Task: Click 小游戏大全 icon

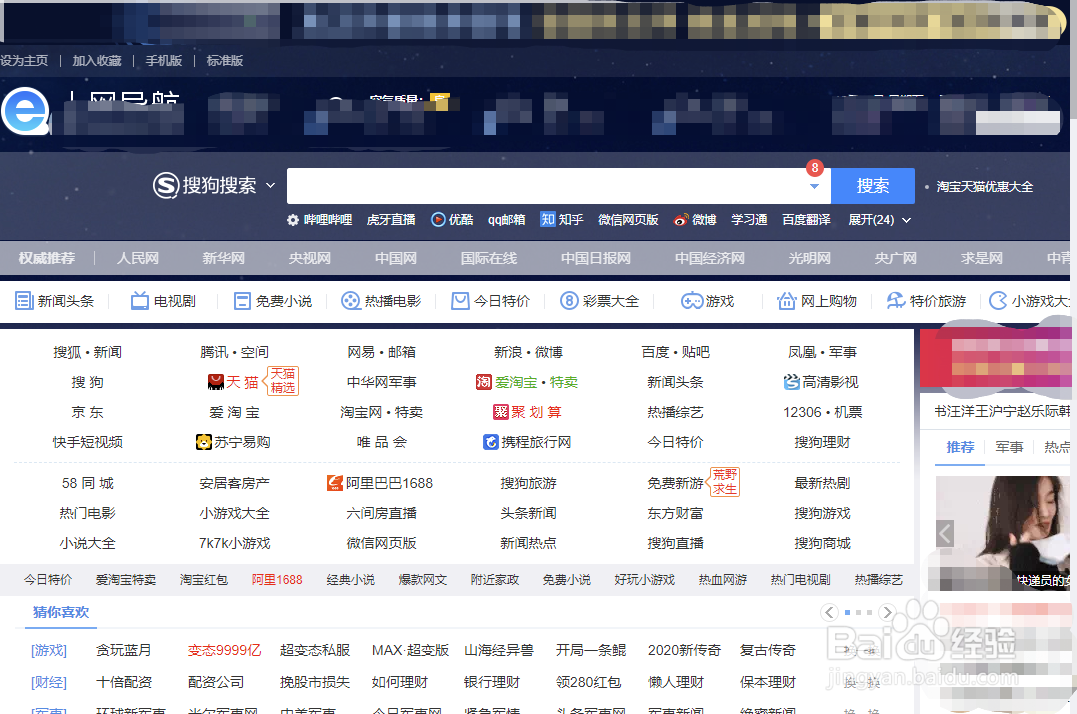Action: click(998, 301)
